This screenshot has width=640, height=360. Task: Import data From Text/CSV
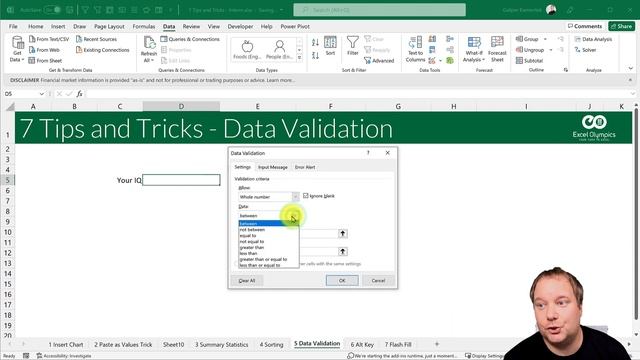coord(49,39)
